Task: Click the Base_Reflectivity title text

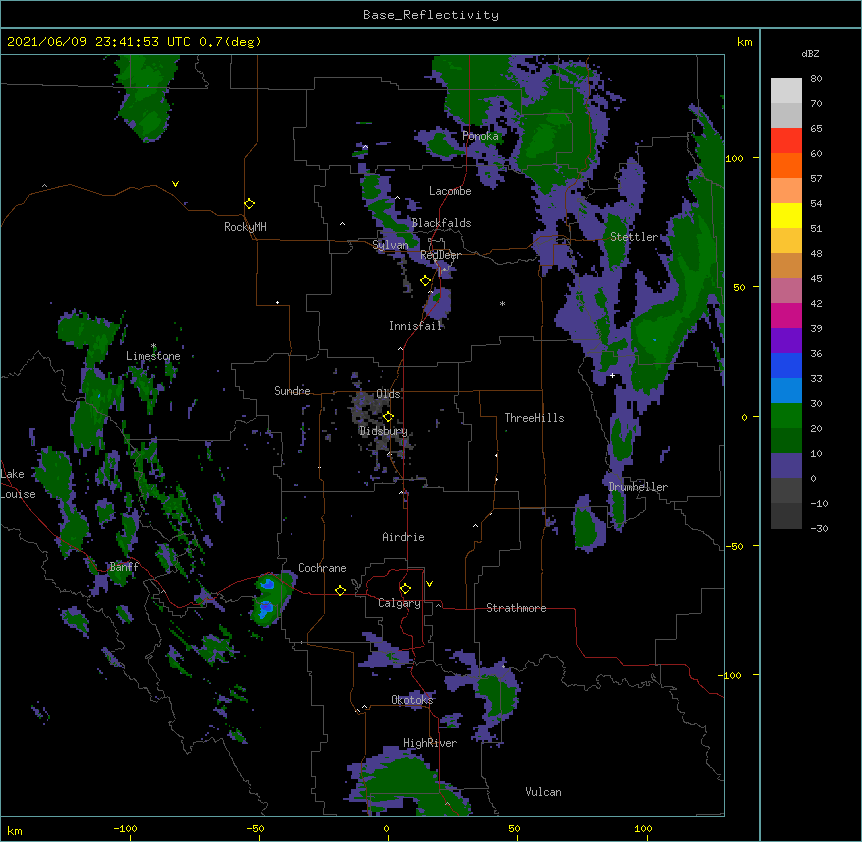Action: 431,15
